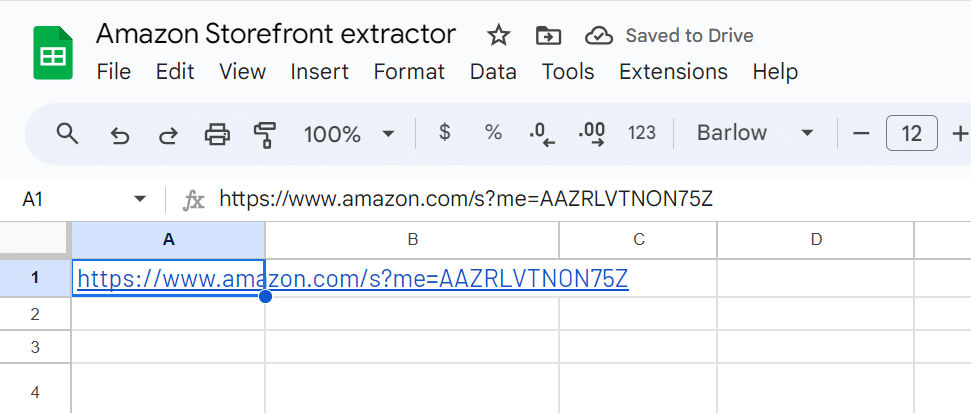Star this spreadsheet
The image size is (971, 413).
coord(498,36)
